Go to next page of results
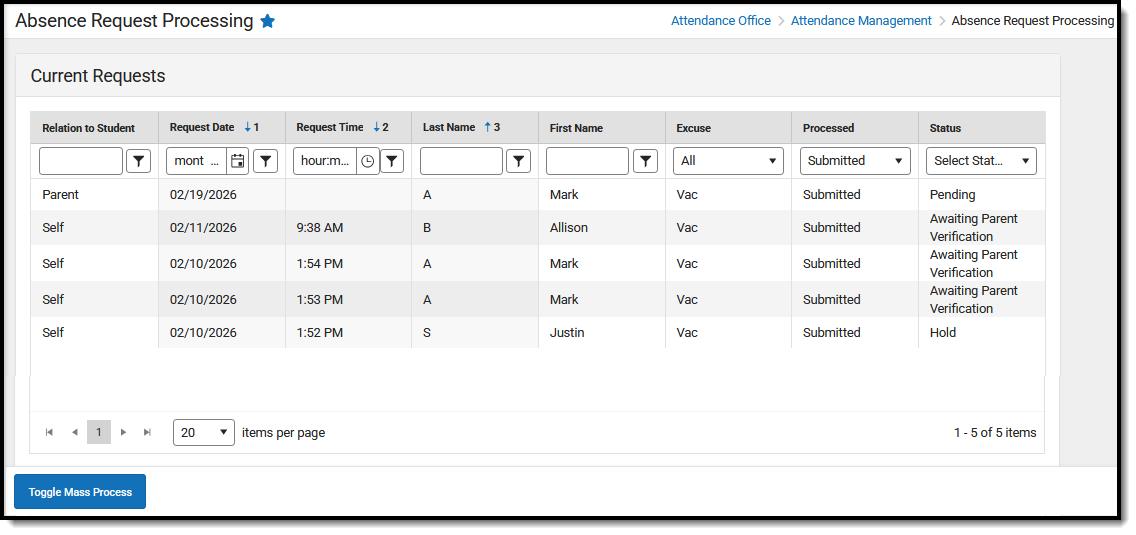 pos(123,432)
